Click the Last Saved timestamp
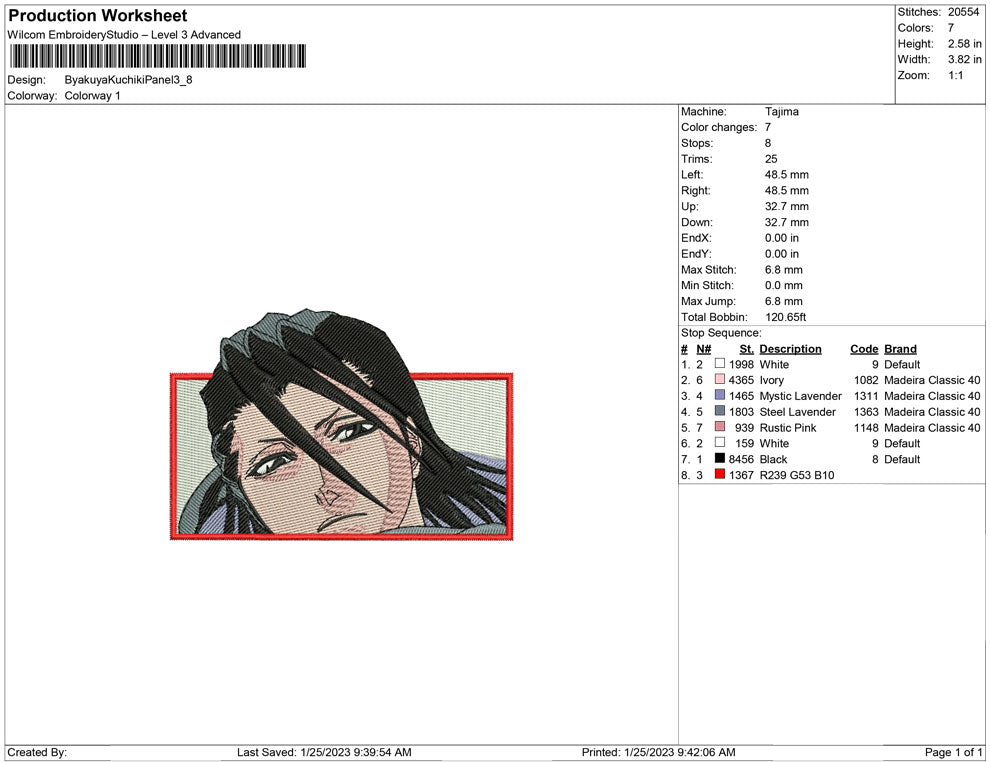This screenshot has height=762, width=990. pos(325,752)
